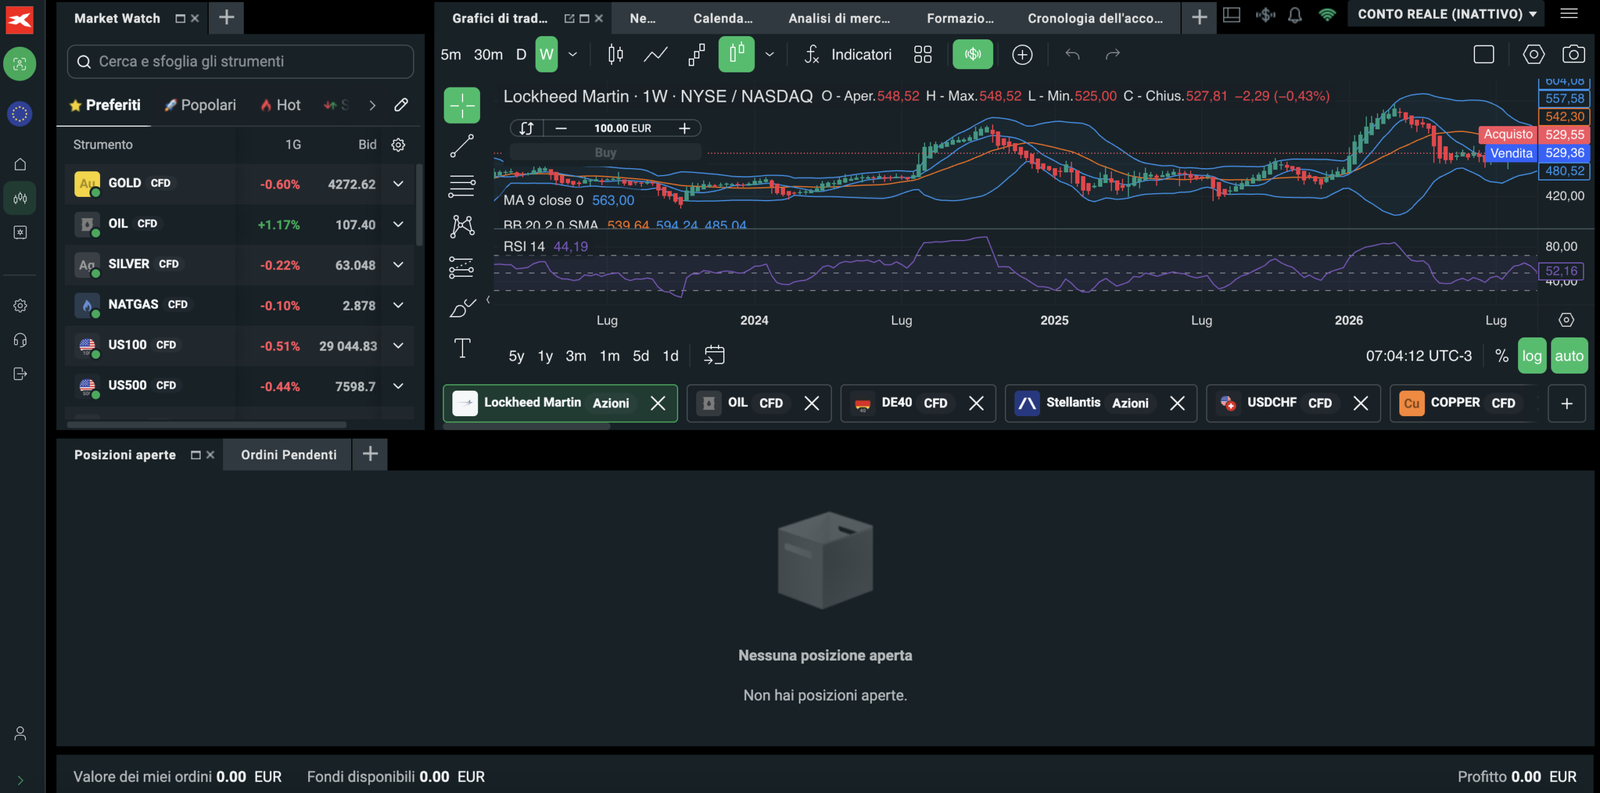Toggle percentage scale
This screenshot has height=793, width=1600.
(x=1501, y=356)
